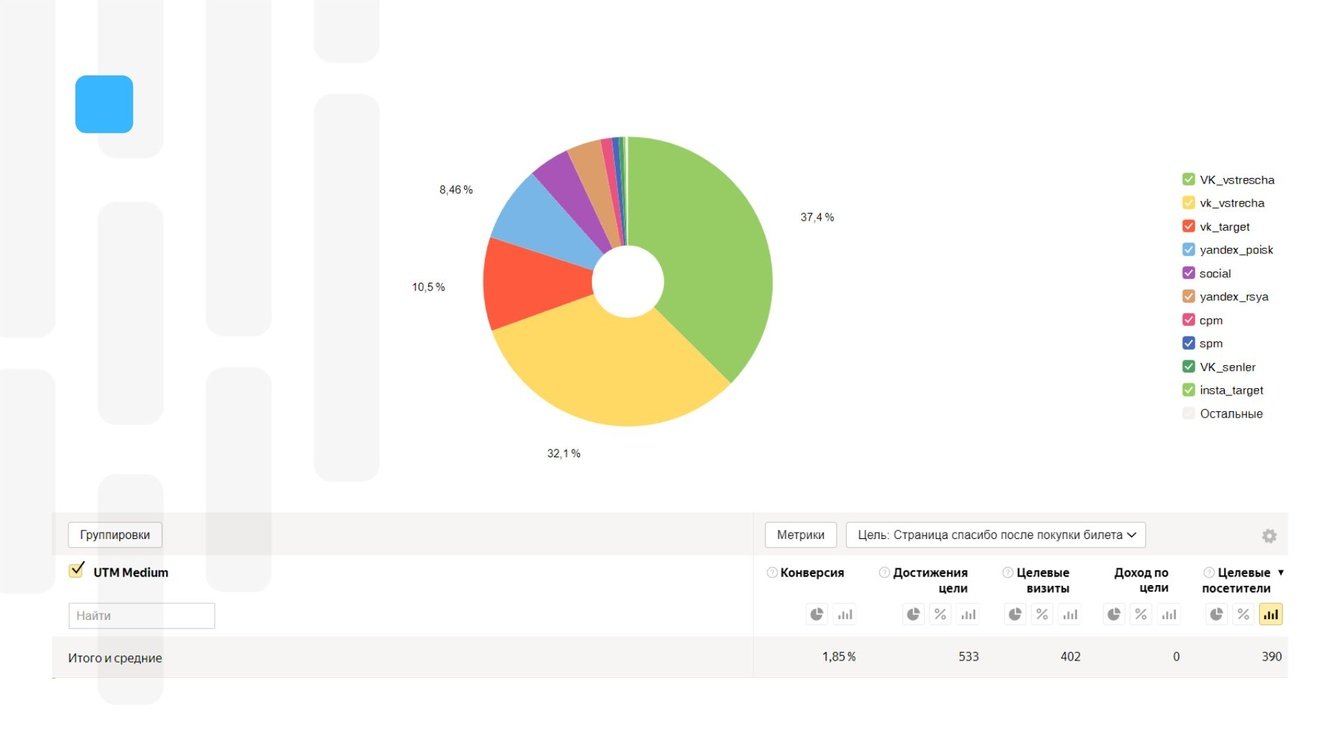Click the UTM Medium header label

pos(131,573)
